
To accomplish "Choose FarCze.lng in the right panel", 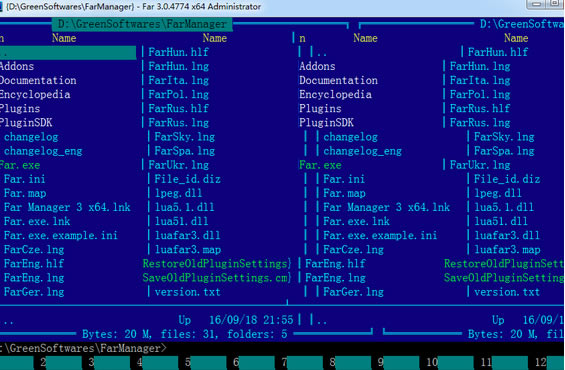I will (x=353, y=250).
